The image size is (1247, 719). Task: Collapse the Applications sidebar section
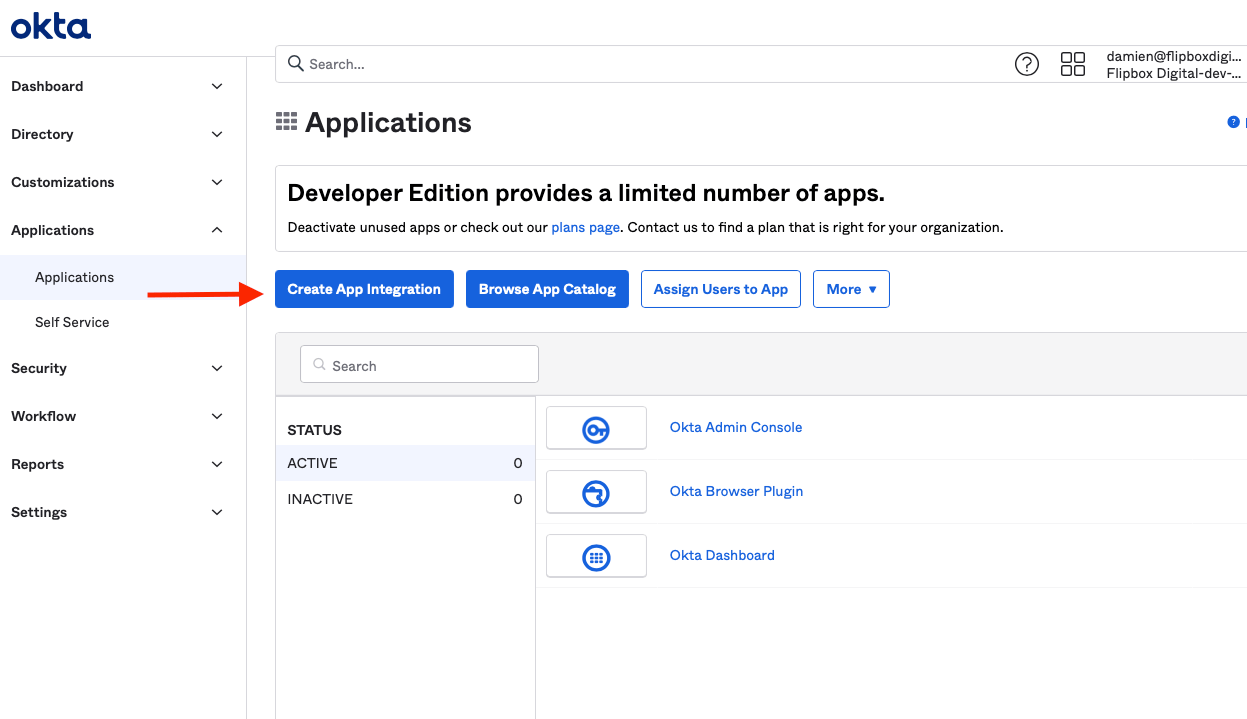[x=115, y=230]
